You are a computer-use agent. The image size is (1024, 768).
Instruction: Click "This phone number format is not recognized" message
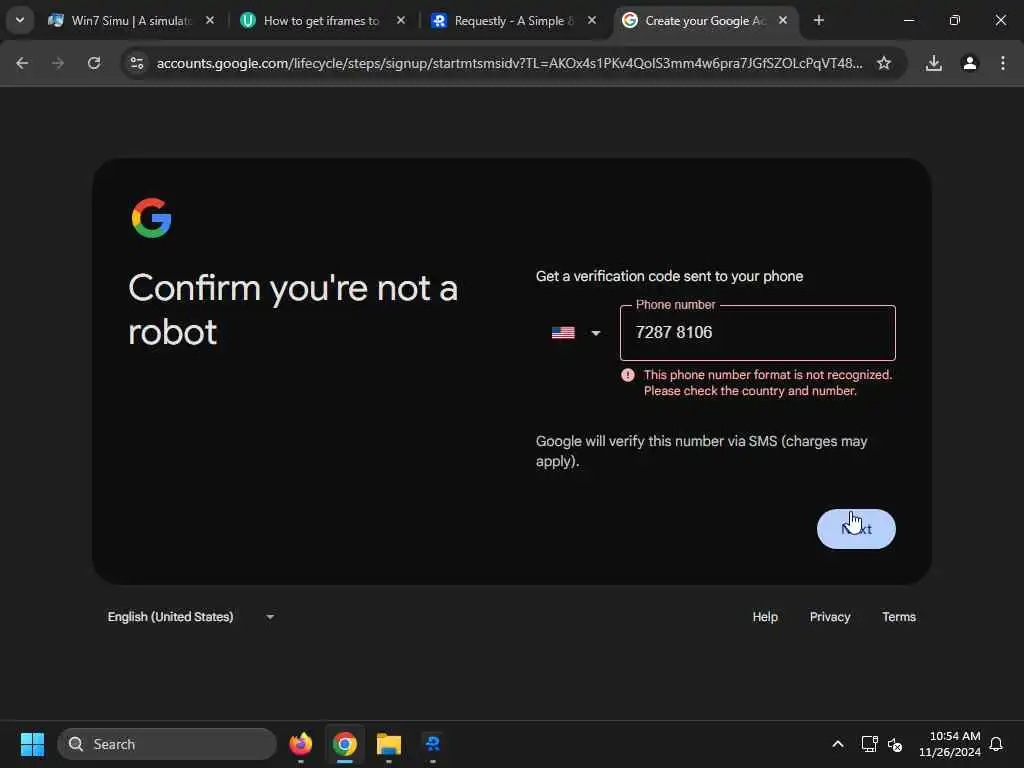tap(768, 383)
